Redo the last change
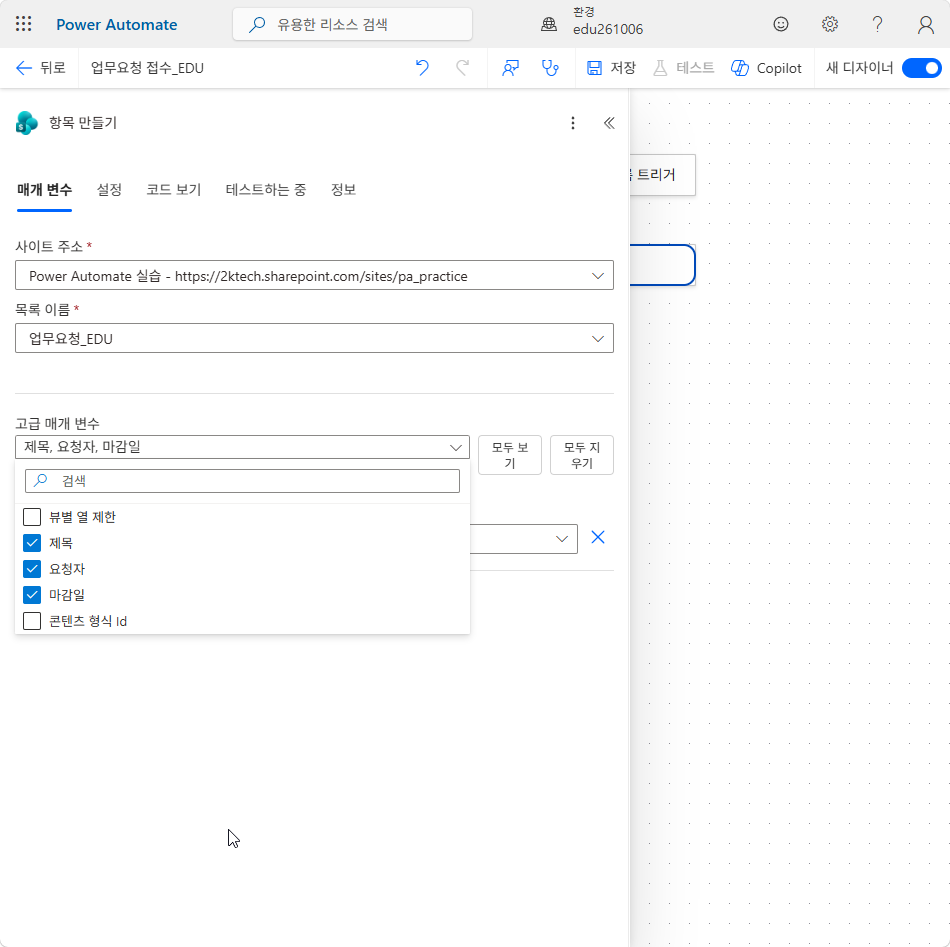Viewport: 950px width, 947px height. click(x=462, y=68)
